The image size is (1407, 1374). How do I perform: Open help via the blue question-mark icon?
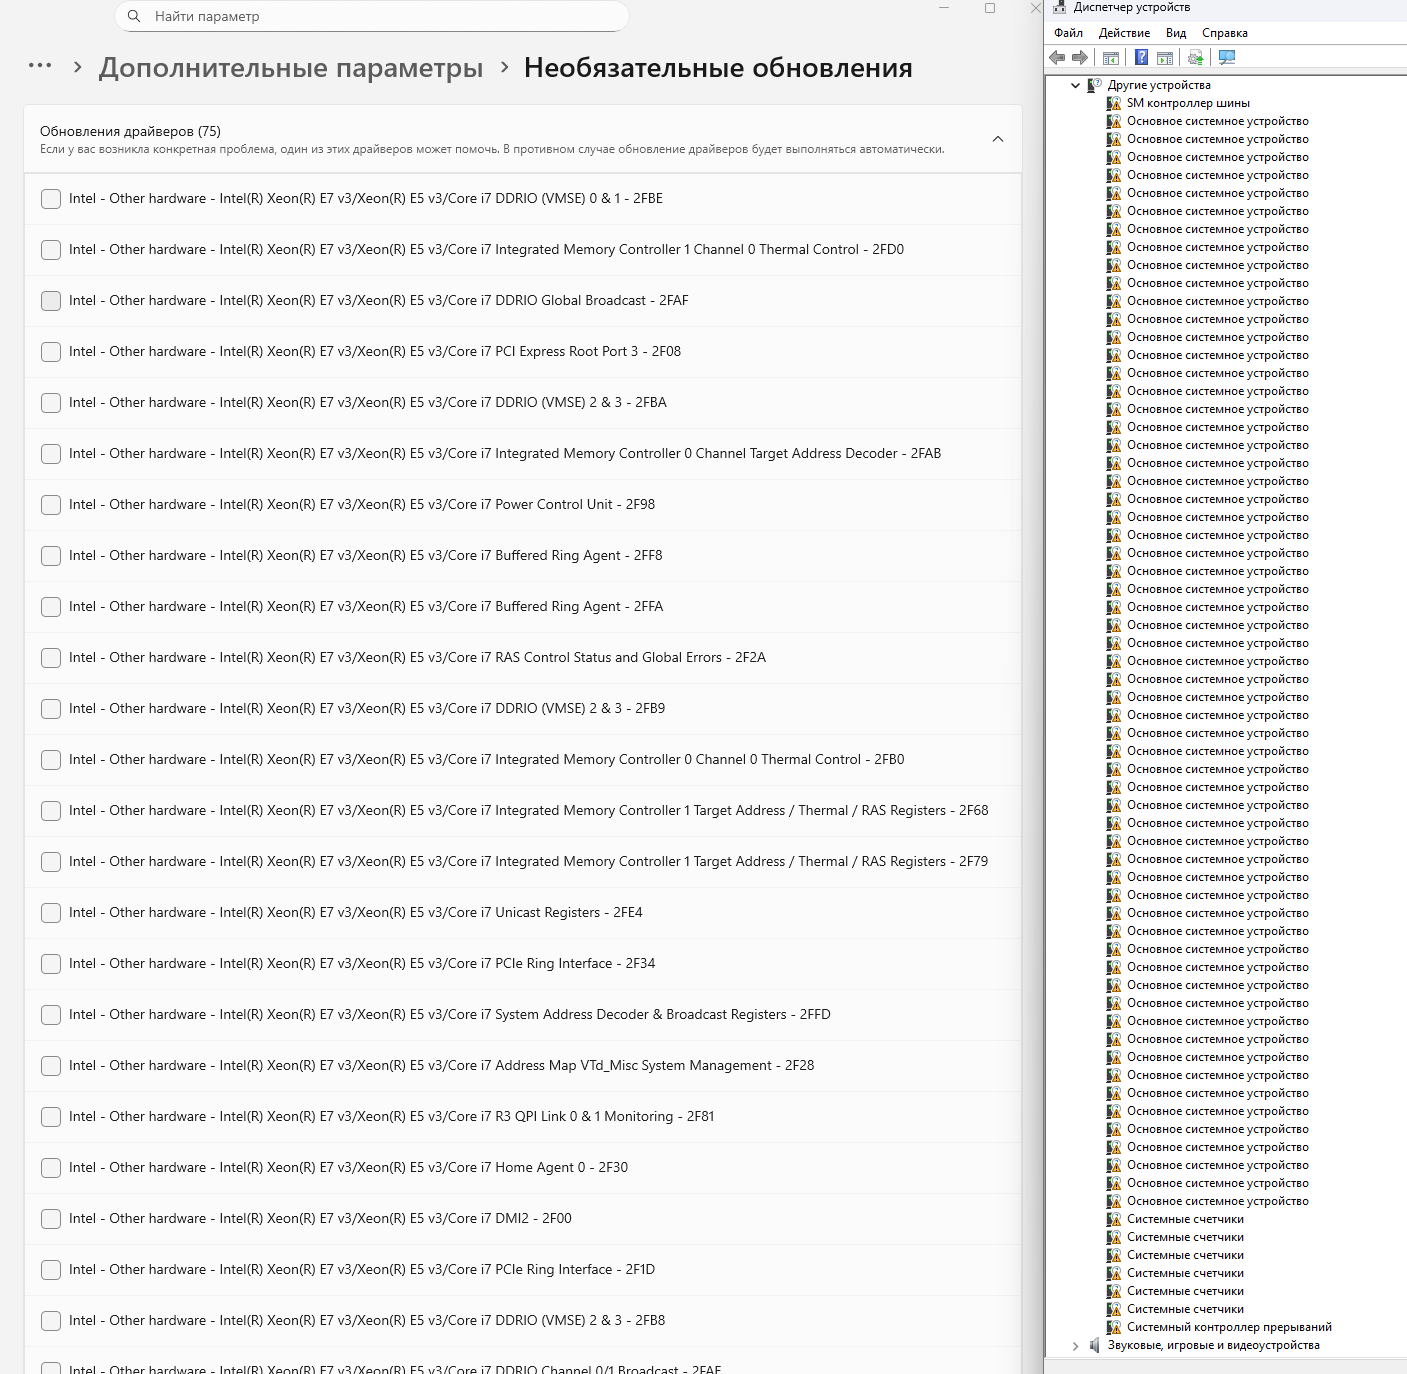1141,58
